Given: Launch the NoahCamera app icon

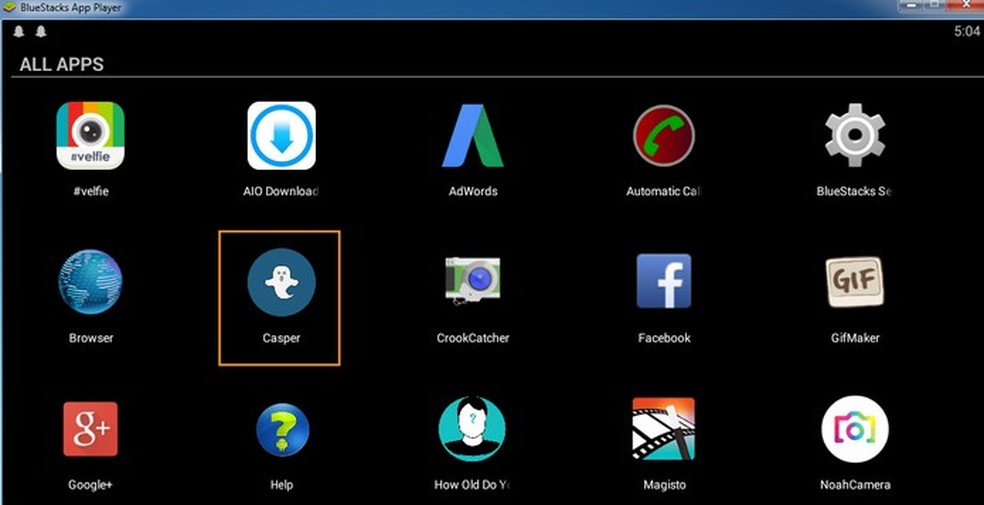Looking at the screenshot, I should click(x=855, y=429).
